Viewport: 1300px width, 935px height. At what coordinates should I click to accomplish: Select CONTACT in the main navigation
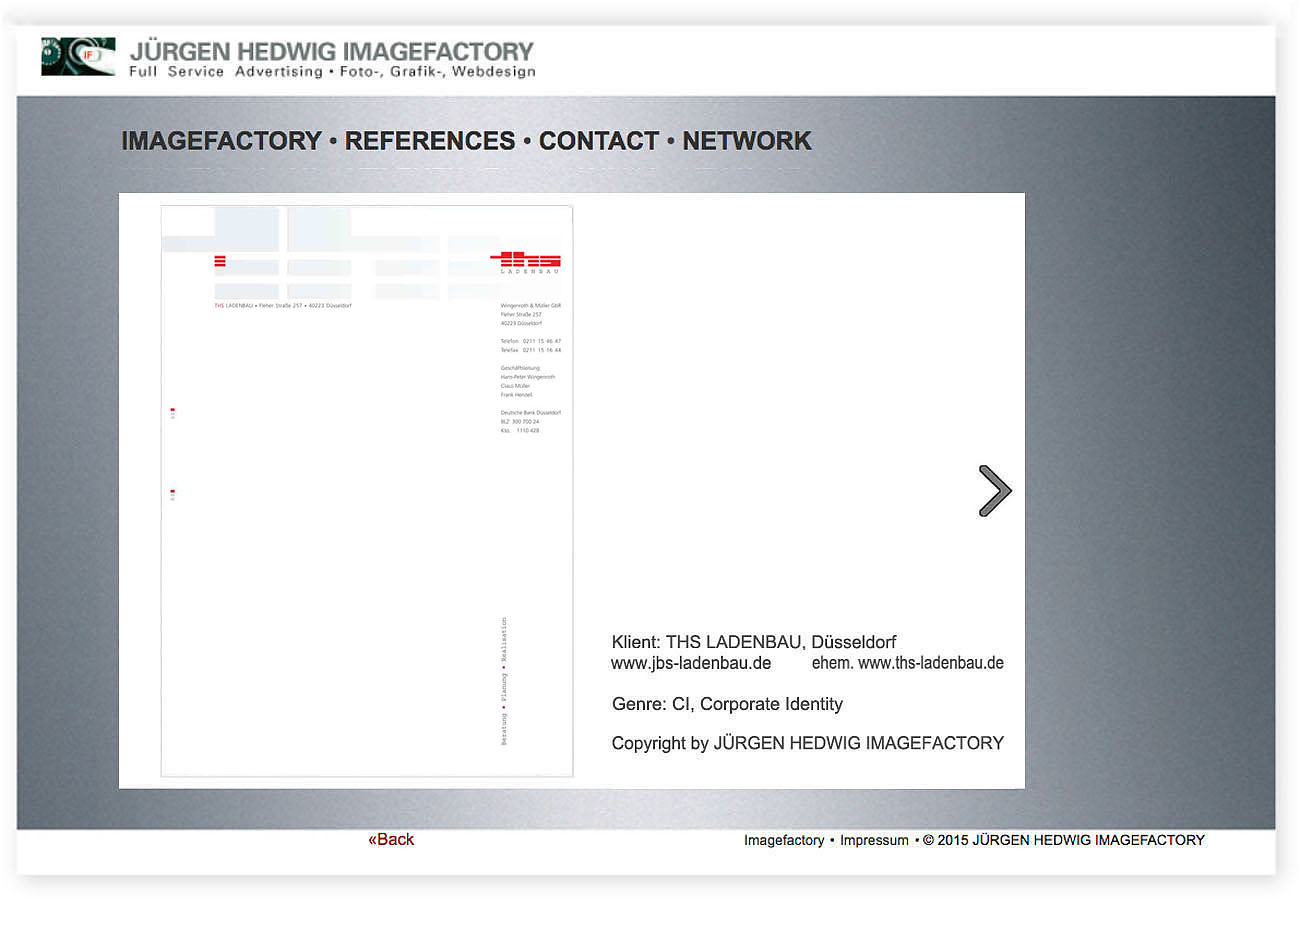coord(598,141)
